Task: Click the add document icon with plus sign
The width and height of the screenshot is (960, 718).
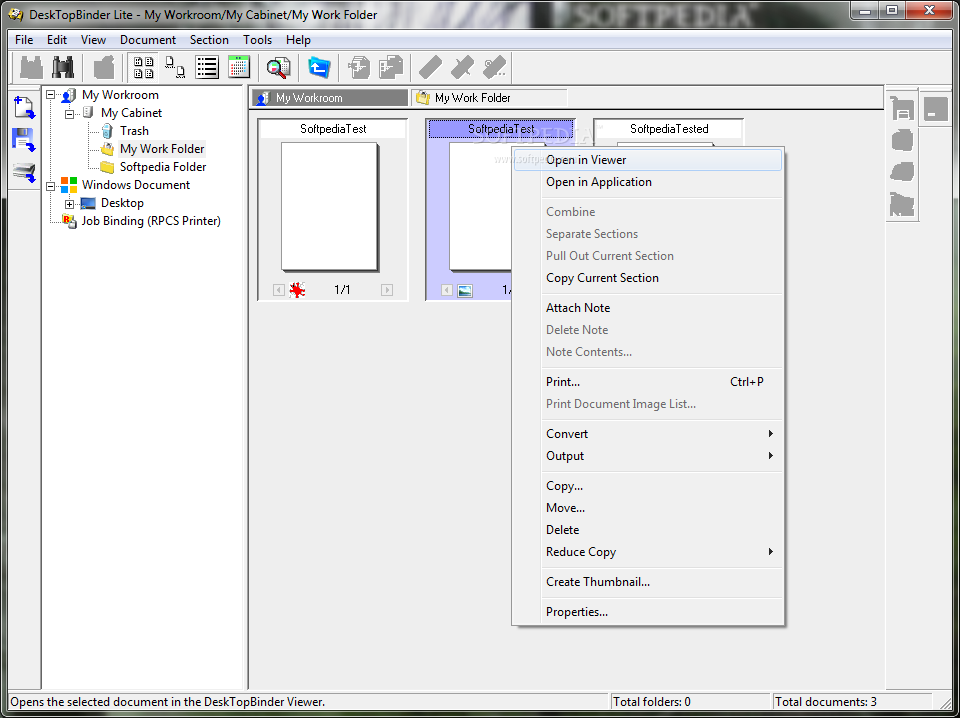Action: point(24,108)
